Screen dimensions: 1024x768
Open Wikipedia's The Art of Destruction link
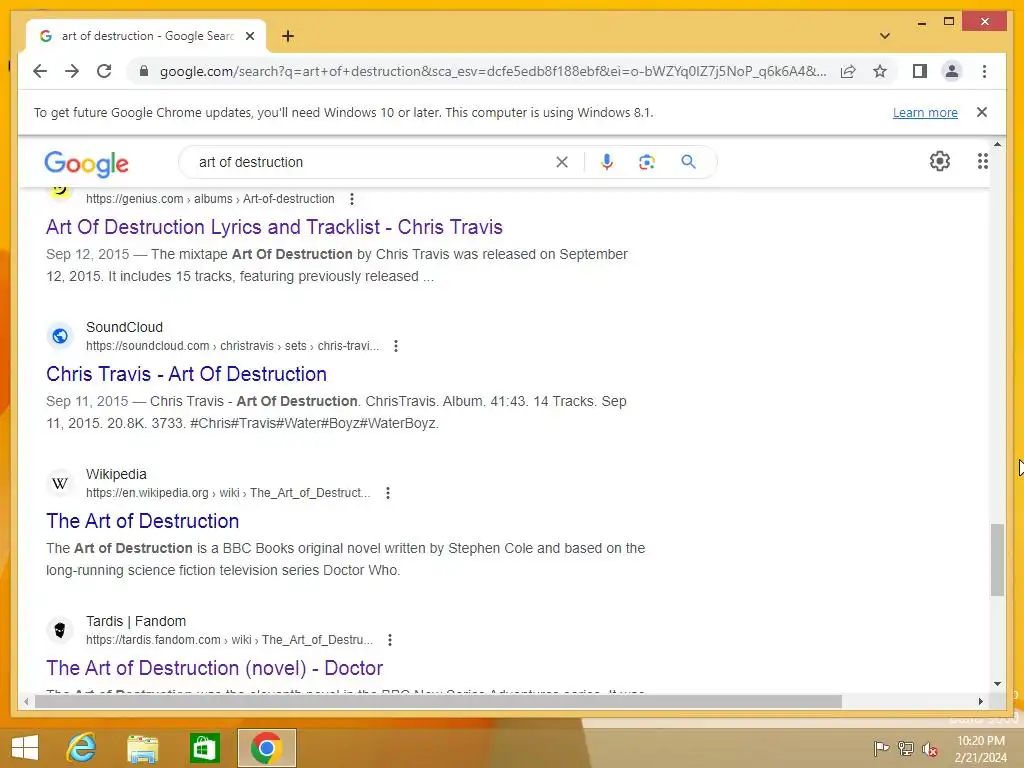pyautogui.click(x=142, y=521)
